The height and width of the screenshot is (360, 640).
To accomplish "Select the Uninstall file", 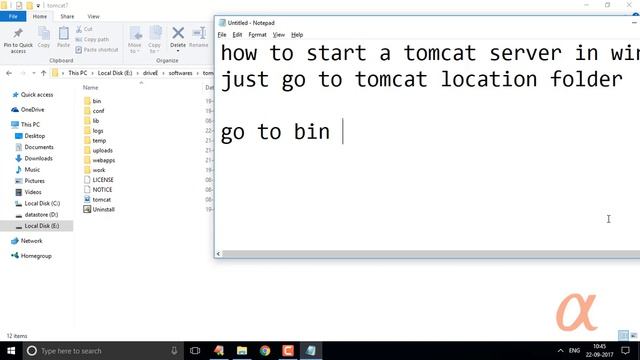I will coord(103,209).
